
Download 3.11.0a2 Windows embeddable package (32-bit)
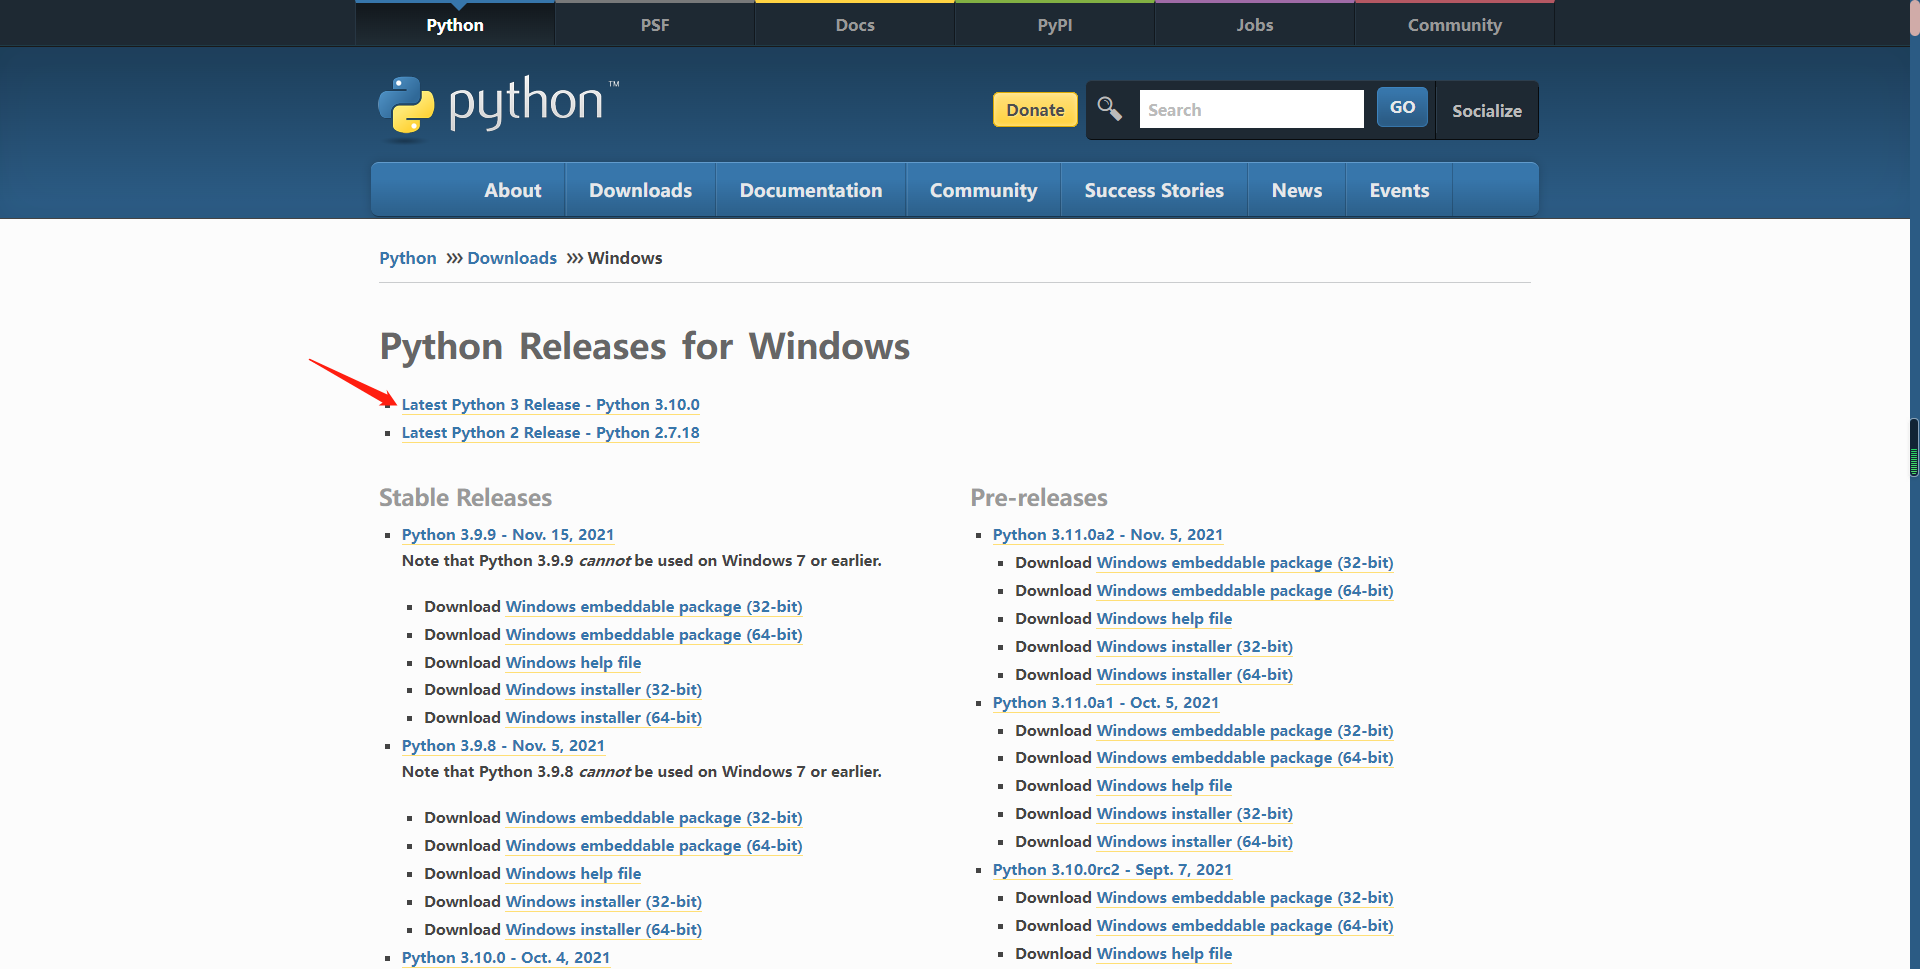pos(1245,563)
